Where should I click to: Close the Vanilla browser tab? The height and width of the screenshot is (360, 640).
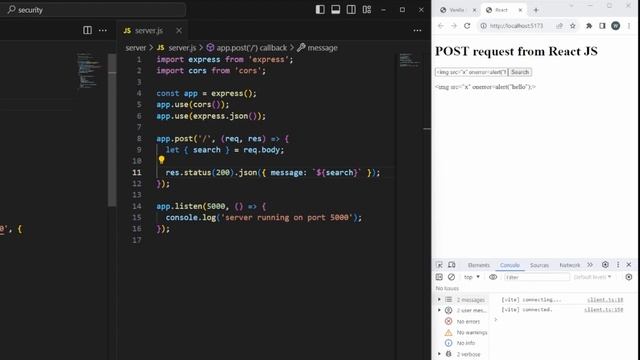tap(474, 10)
